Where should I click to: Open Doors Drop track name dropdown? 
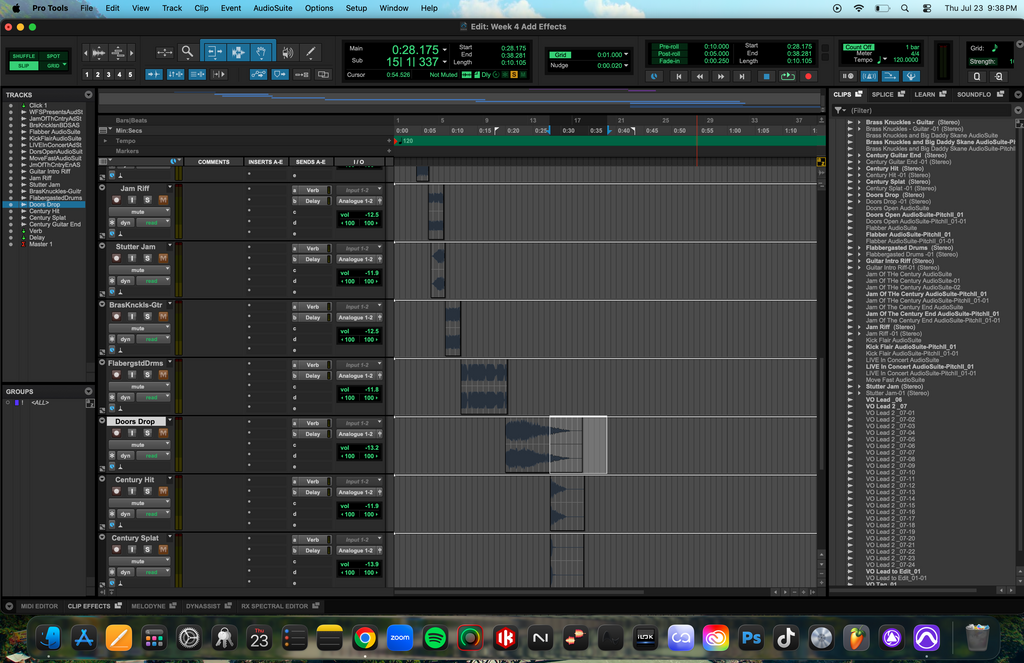pyautogui.click(x=170, y=421)
